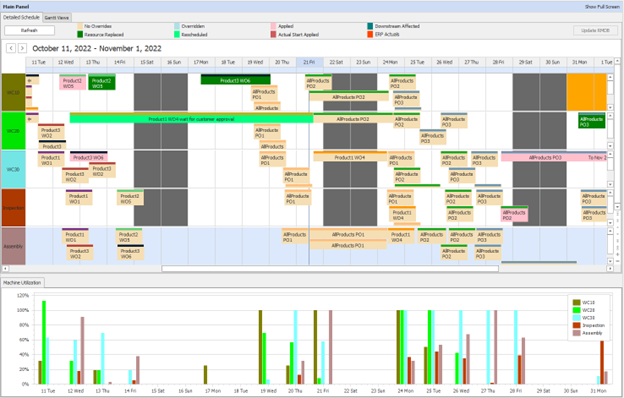Open the Machine Utilization tab
Viewport: 624px width, 398px height.
[x=22, y=283]
